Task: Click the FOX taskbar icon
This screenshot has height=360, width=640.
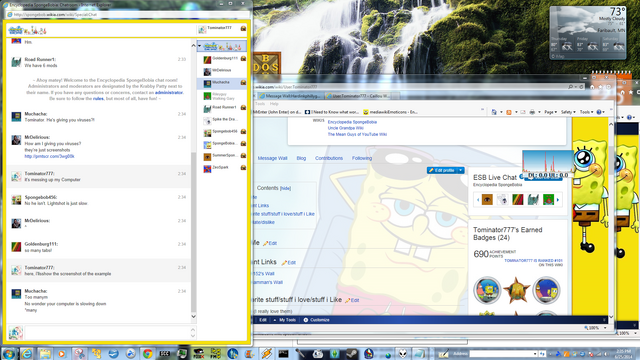Action: [x=199, y=353]
